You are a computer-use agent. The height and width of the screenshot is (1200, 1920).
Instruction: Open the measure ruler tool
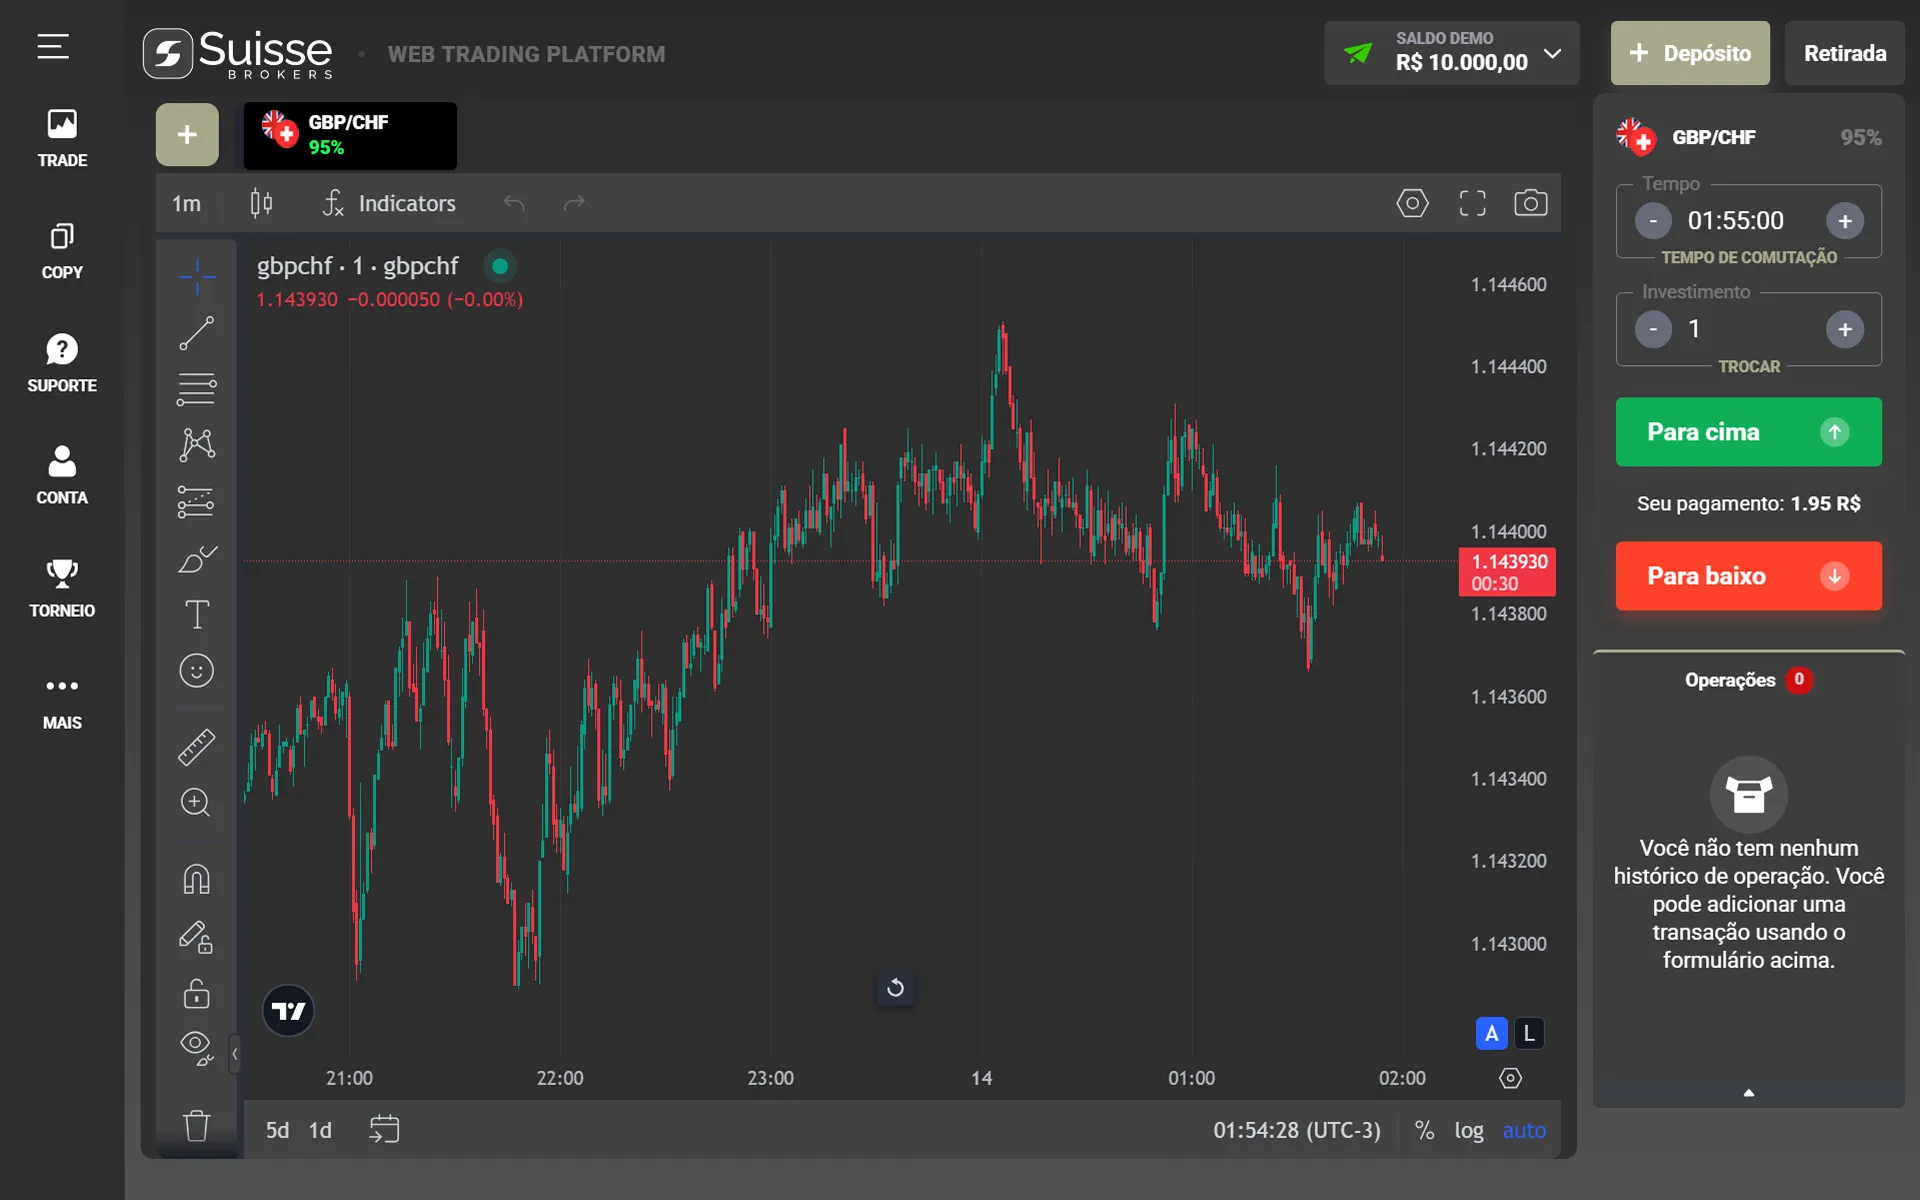pos(196,747)
